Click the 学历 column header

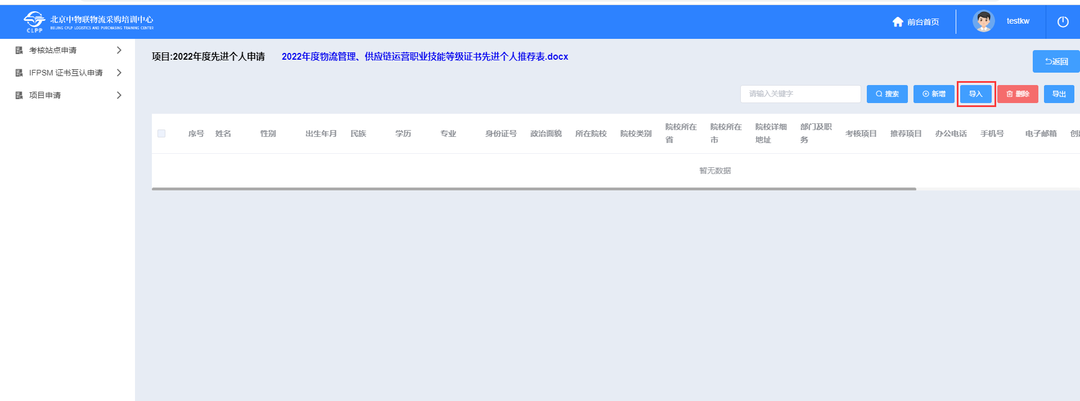[x=403, y=134]
